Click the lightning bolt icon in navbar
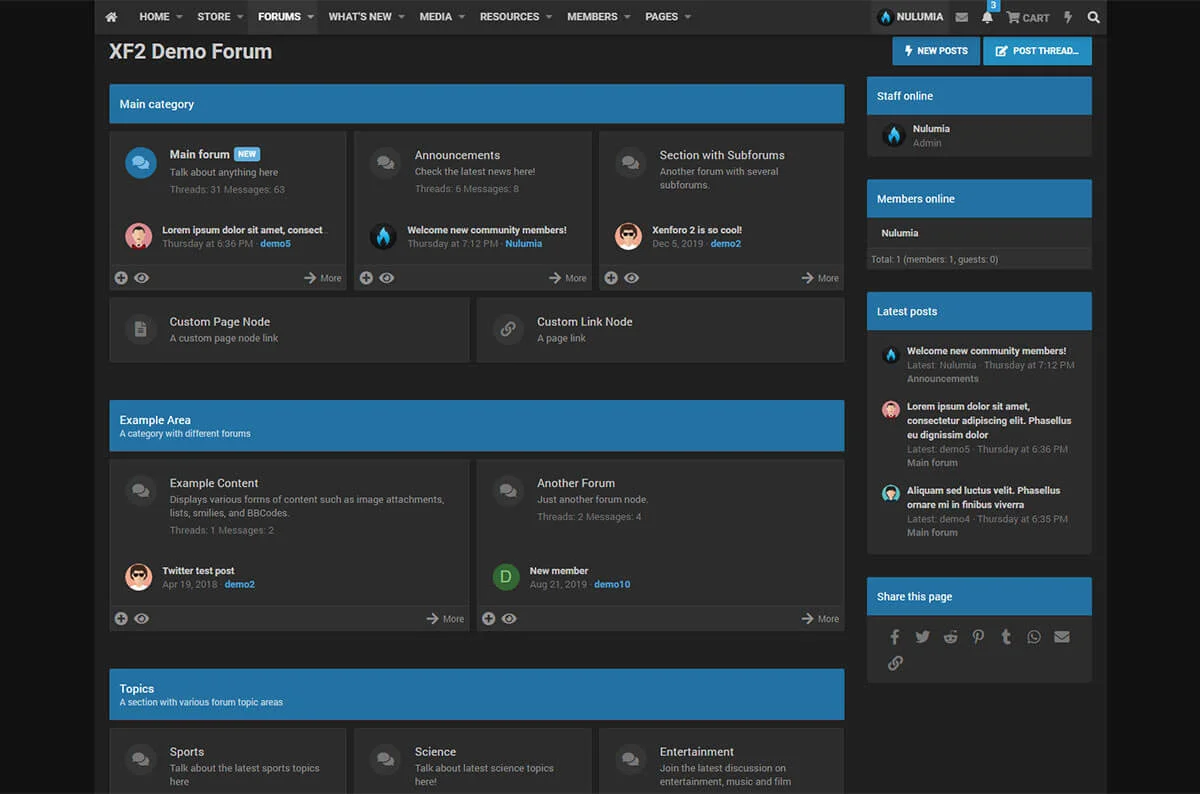The image size is (1200, 794). click(1068, 17)
